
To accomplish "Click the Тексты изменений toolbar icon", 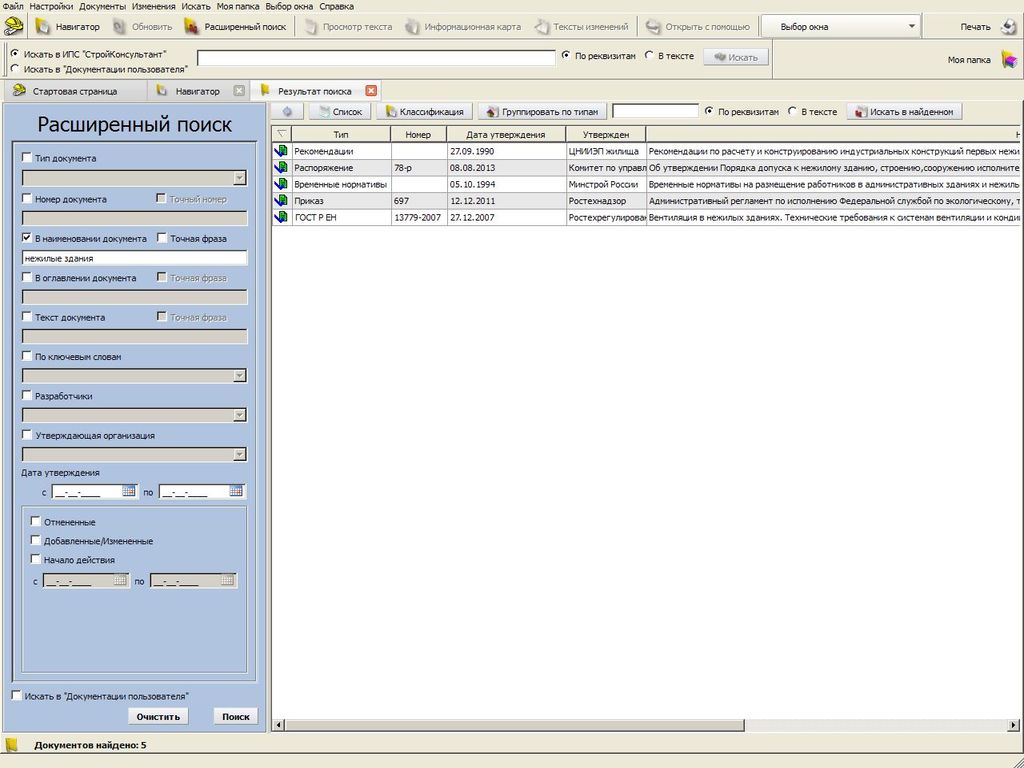I will point(541,27).
